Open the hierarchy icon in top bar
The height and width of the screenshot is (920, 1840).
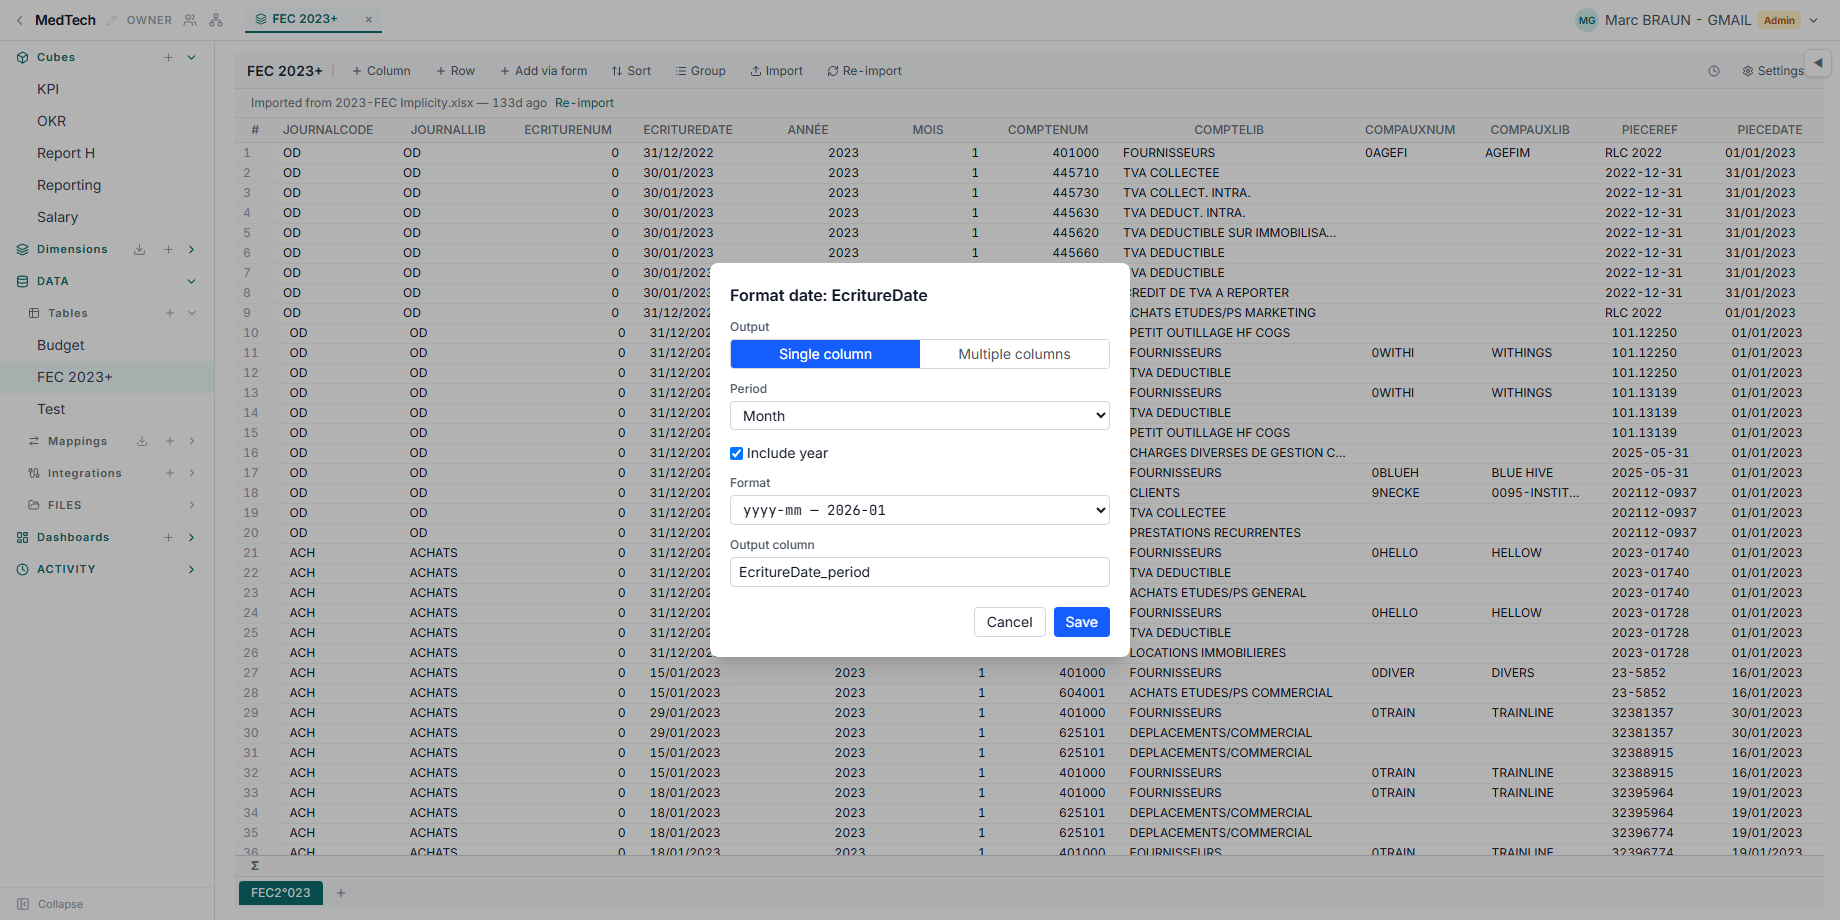(x=216, y=20)
